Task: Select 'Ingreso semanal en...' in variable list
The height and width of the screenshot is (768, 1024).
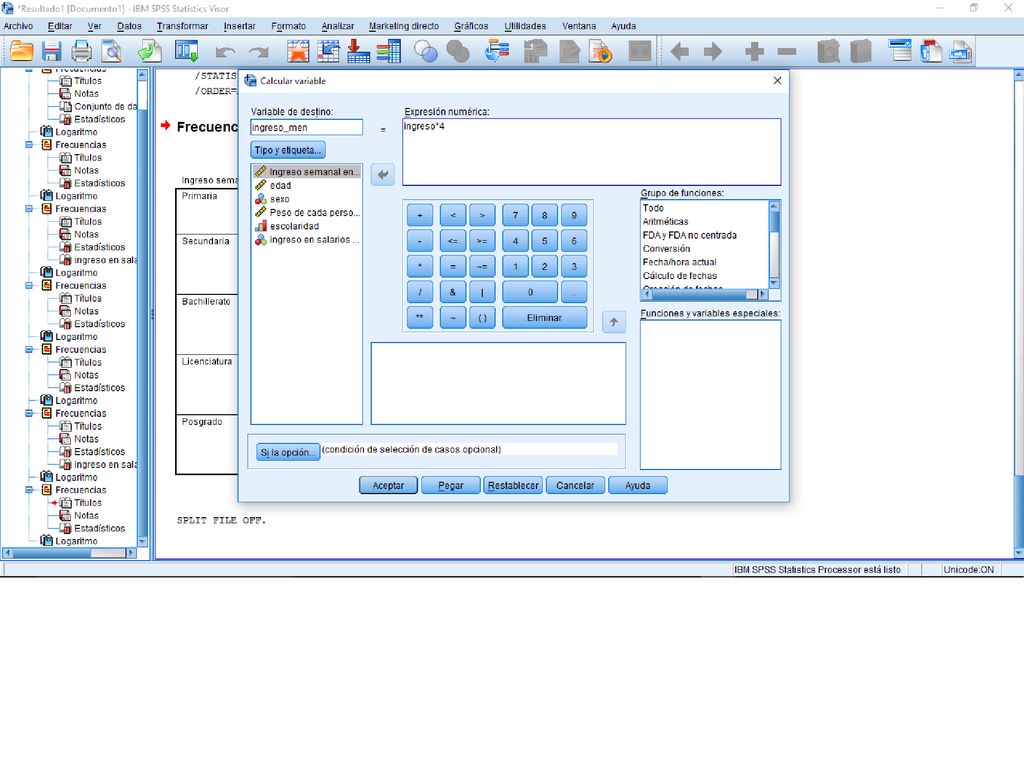Action: point(307,172)
